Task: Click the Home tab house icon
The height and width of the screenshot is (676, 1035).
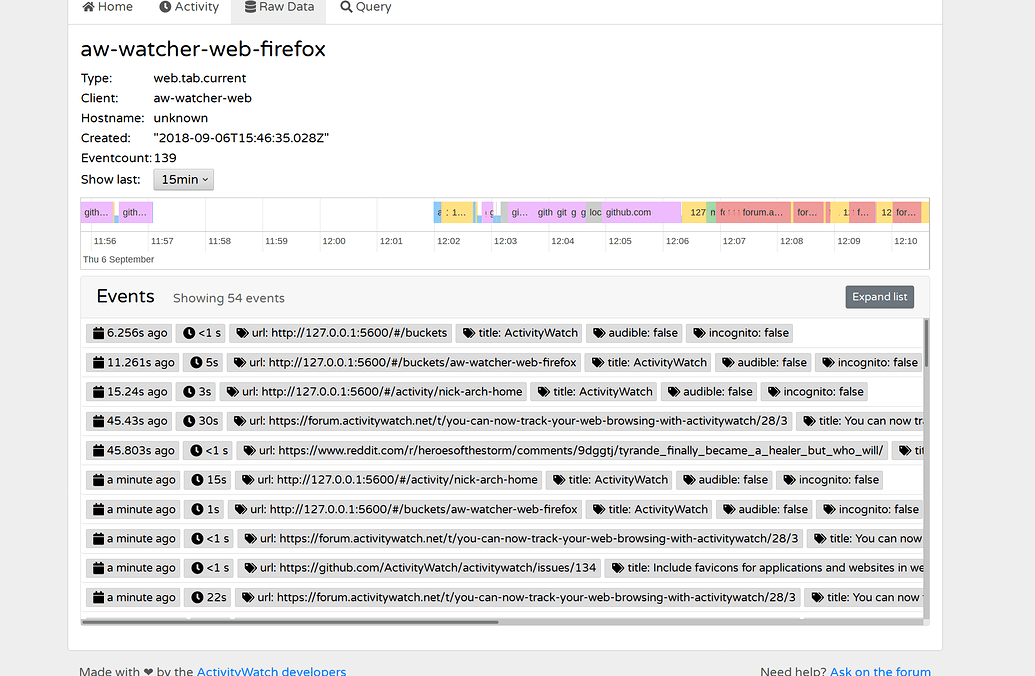Action: 88,7
